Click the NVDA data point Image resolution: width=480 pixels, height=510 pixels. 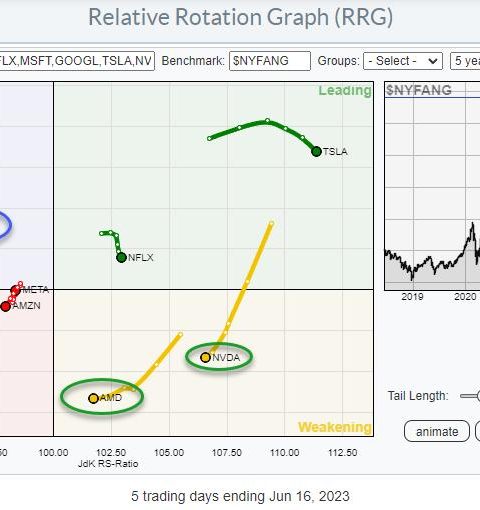point(205,357)
